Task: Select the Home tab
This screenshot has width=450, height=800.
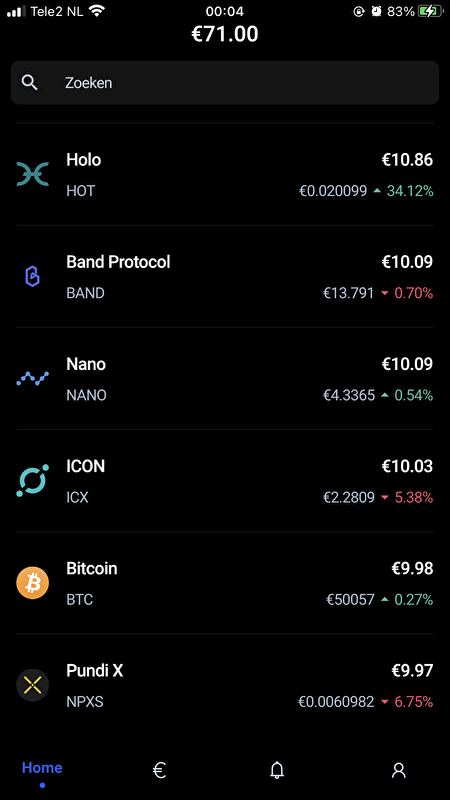Action: click(x=42, y=768)
